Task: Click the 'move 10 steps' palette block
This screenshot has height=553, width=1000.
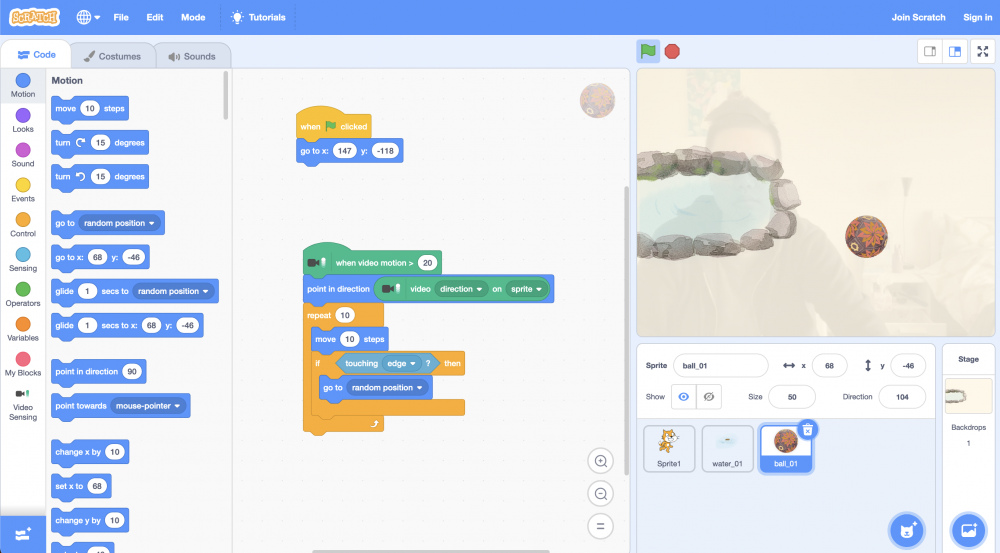Action: (x=90, y=108)
